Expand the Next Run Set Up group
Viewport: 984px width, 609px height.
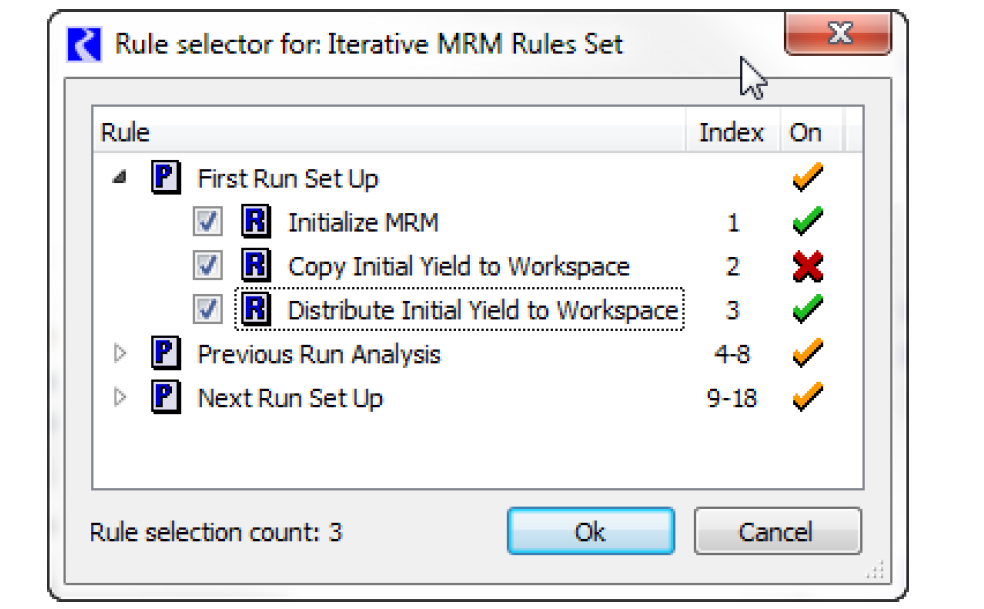[121, 398]
